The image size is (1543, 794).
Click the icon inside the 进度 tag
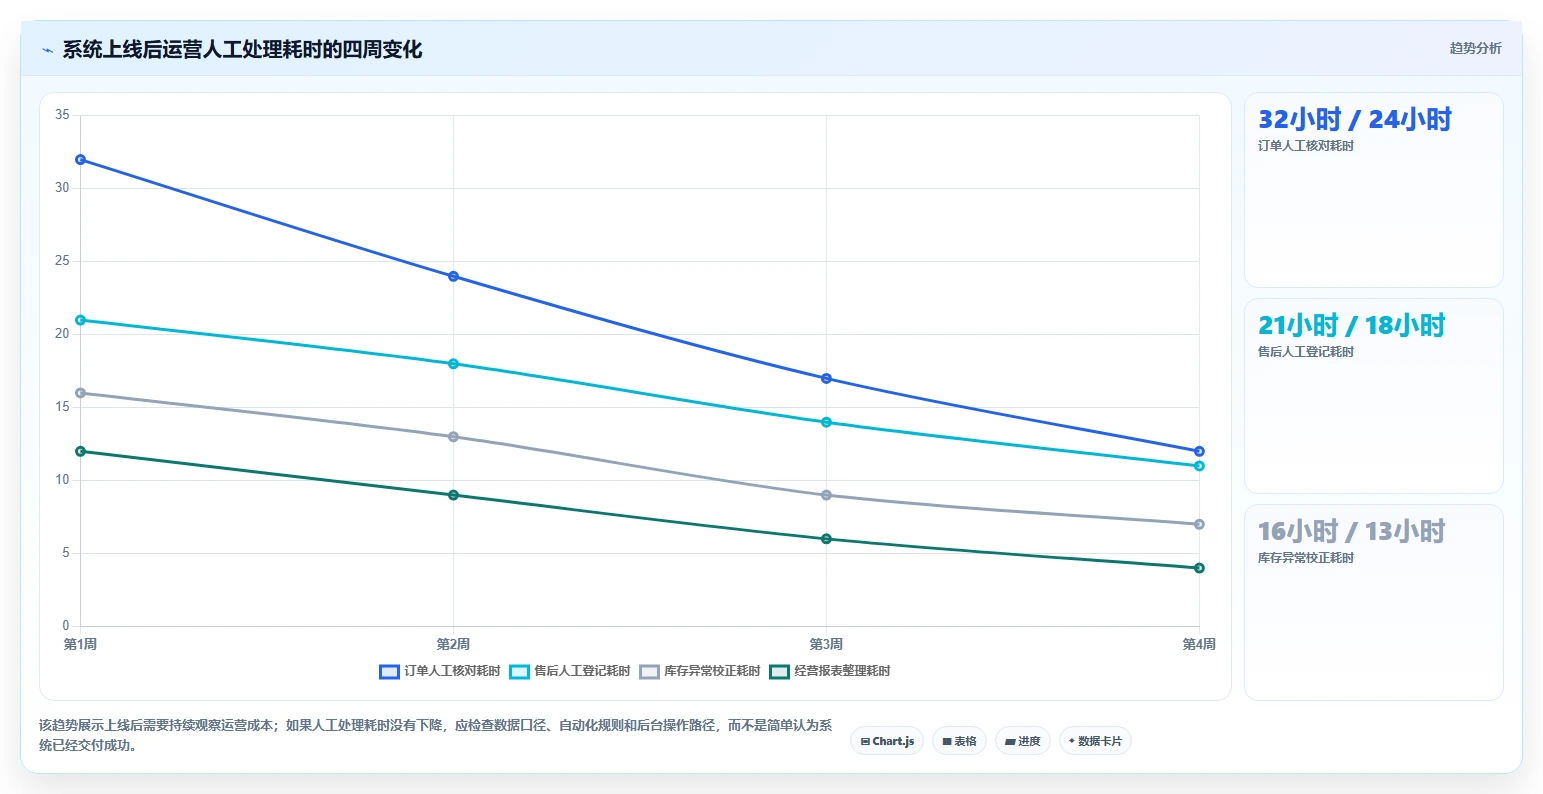[1010, 742]
